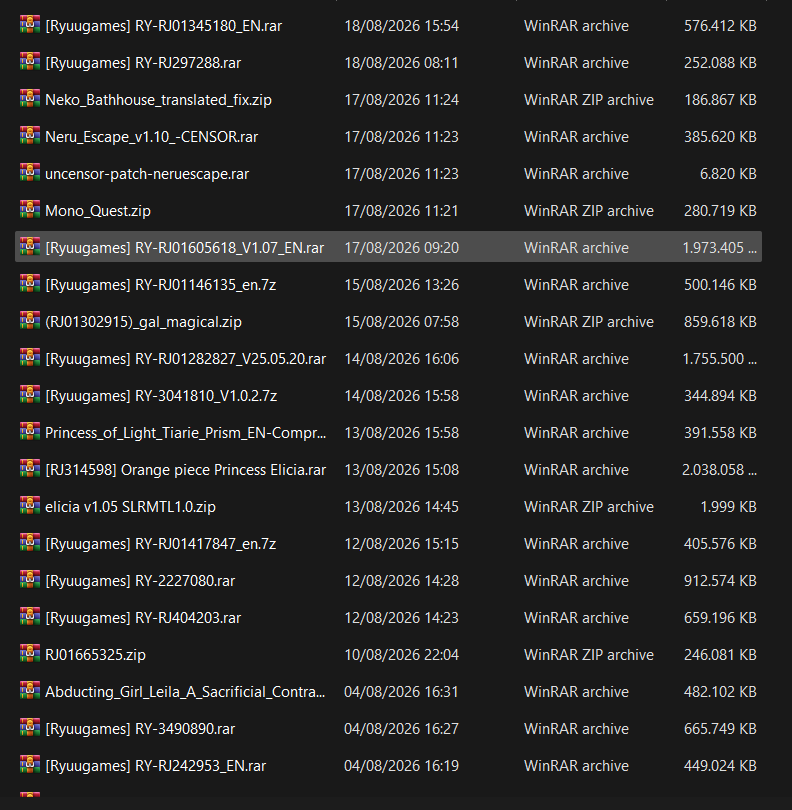The image size is (792, 810).
Task: Click the elicia v1.05 SLRMTL1.0.zip icon
Action: coord(30,506)
